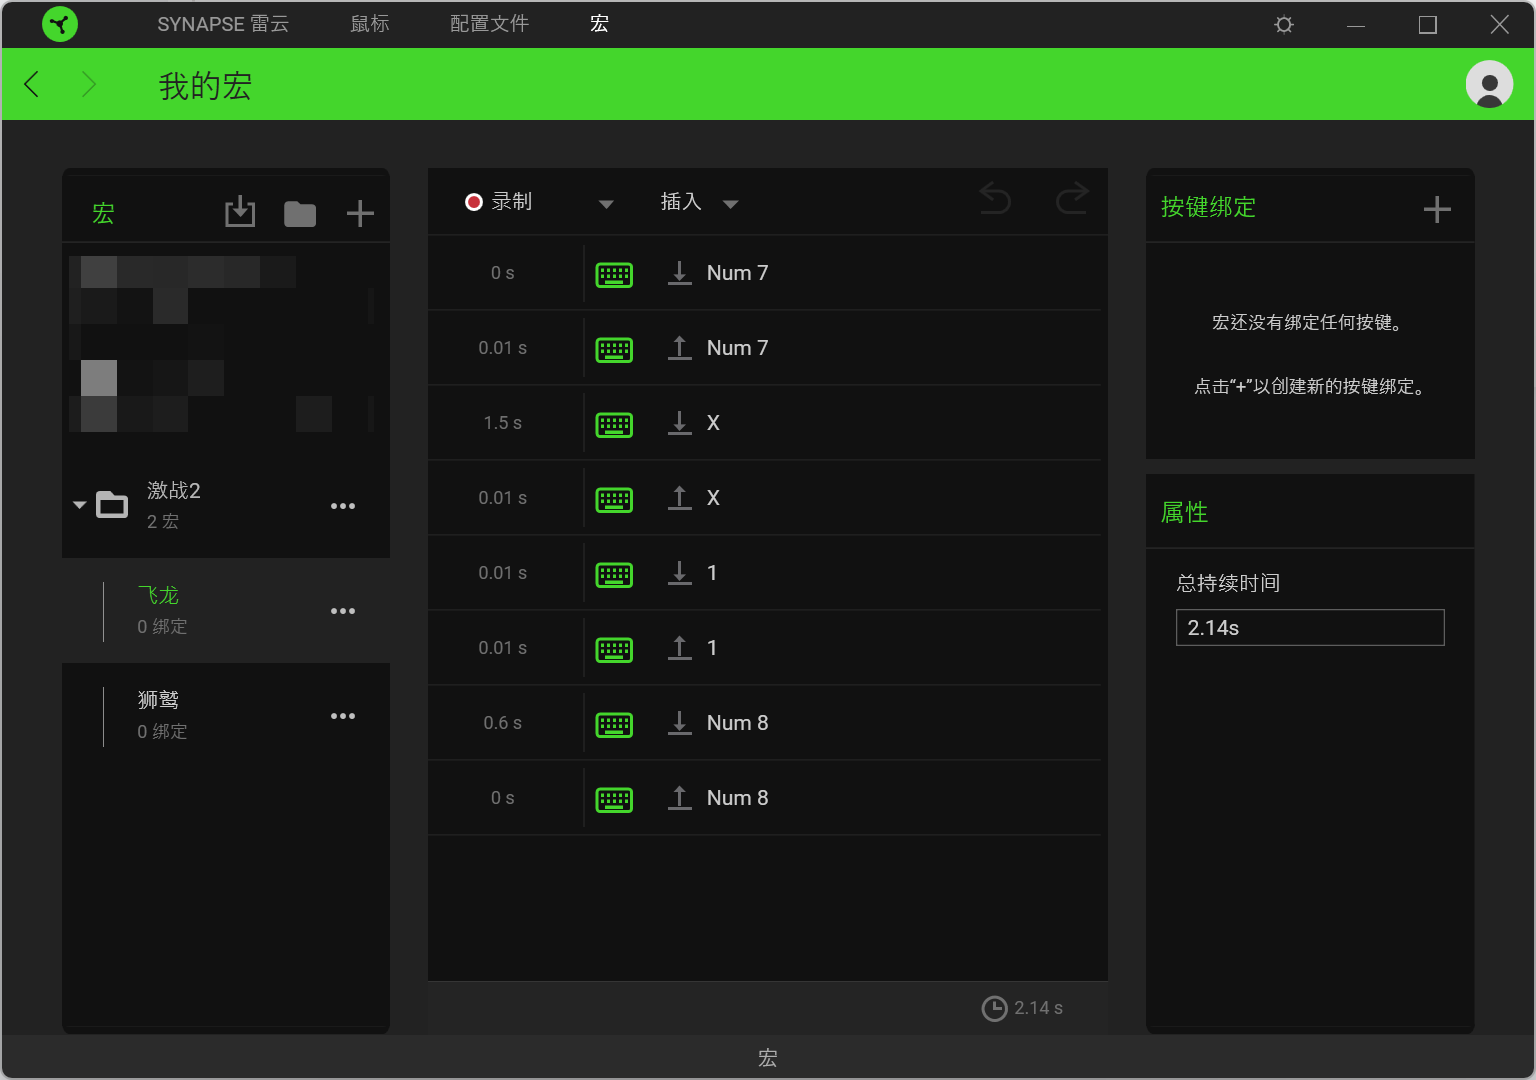Start recording with the 录制 button
Viewport: 1536px width, 1080px height.
coord(499,202)
